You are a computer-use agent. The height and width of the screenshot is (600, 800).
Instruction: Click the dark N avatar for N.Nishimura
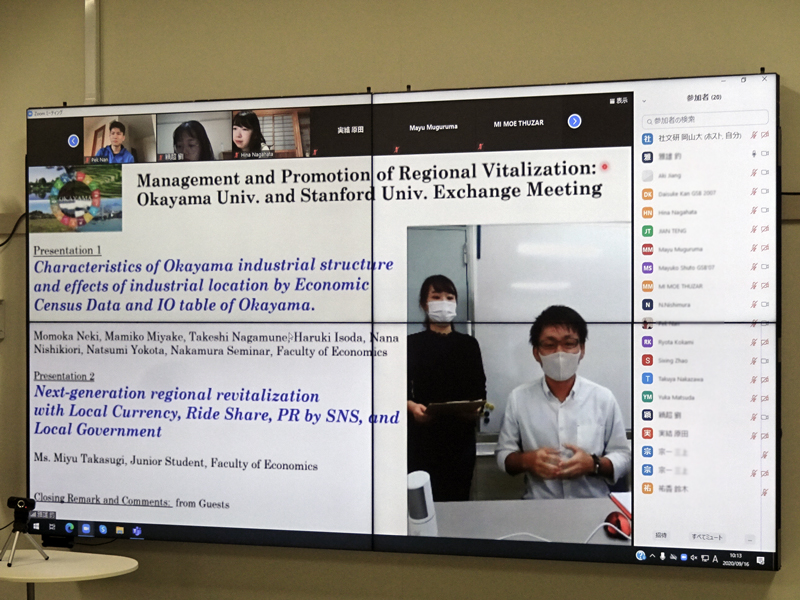point(647,305)
